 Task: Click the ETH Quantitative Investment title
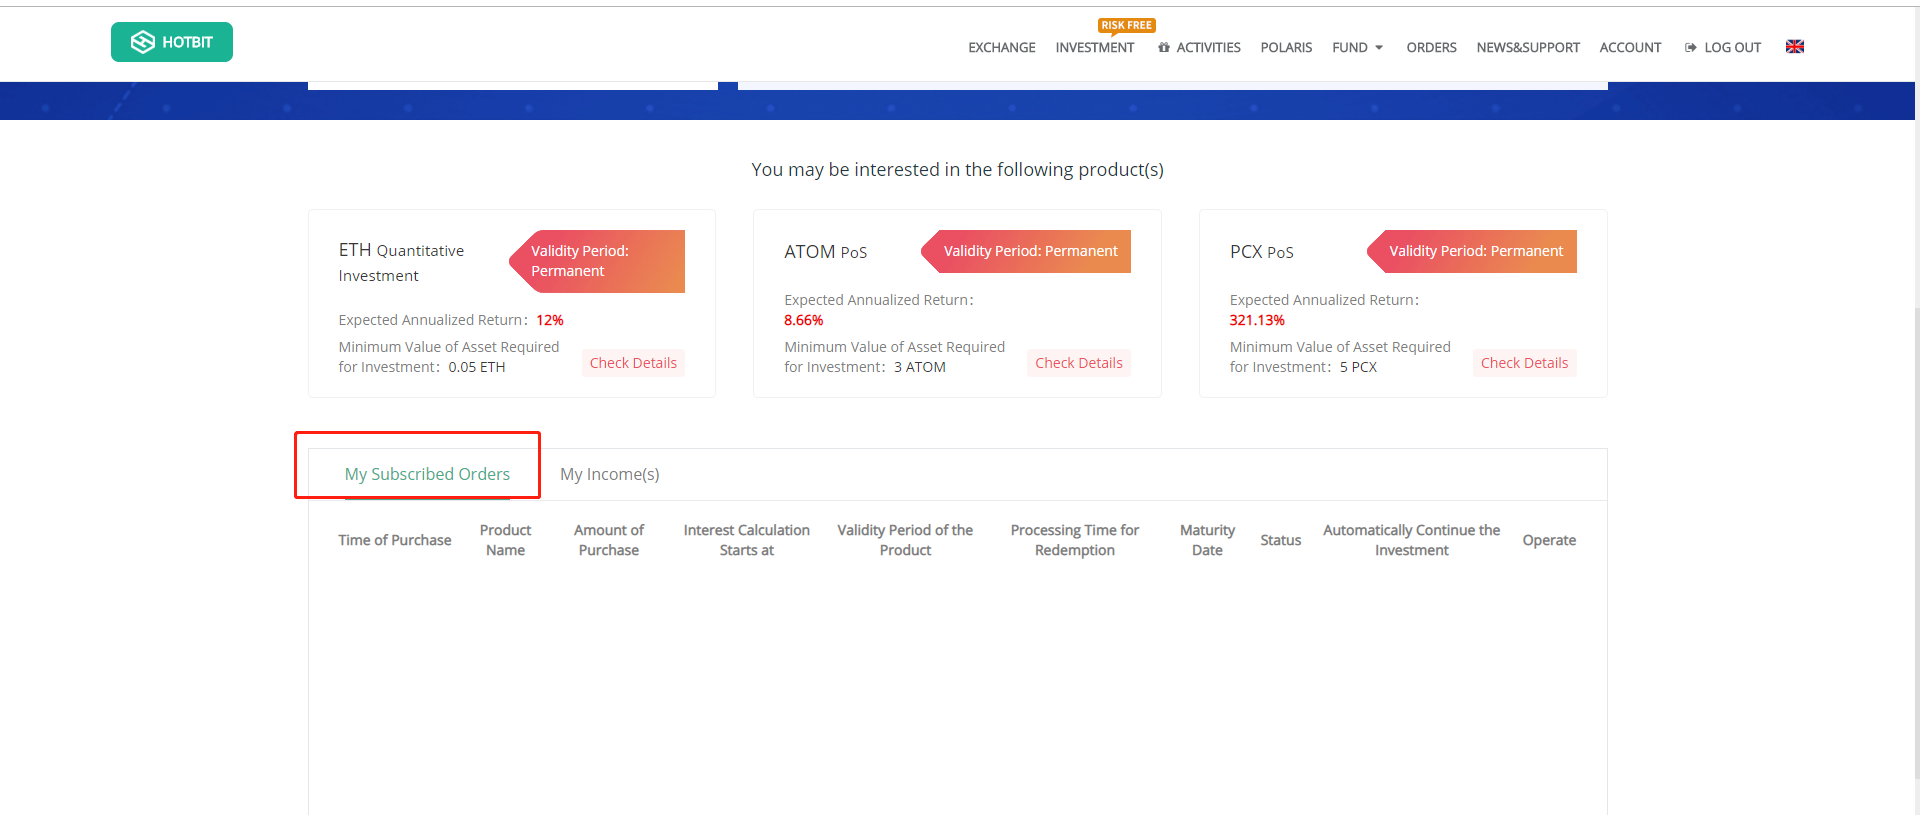click(x=401, y=262)
